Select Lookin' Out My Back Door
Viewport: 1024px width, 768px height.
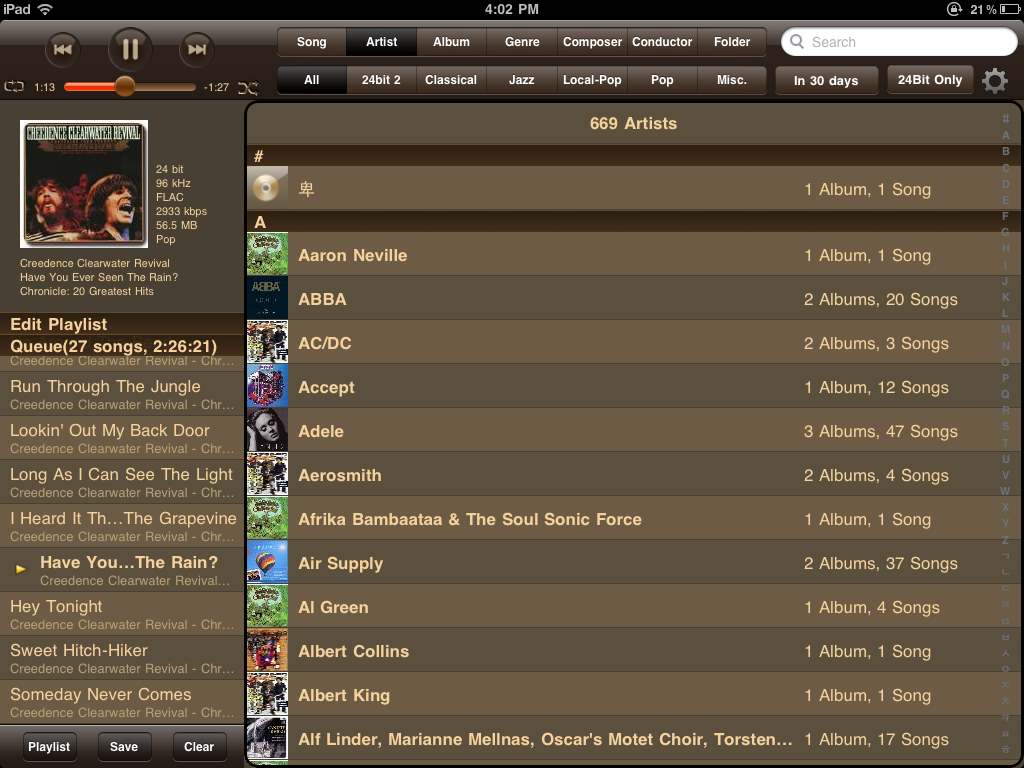(x=122, y=438)
